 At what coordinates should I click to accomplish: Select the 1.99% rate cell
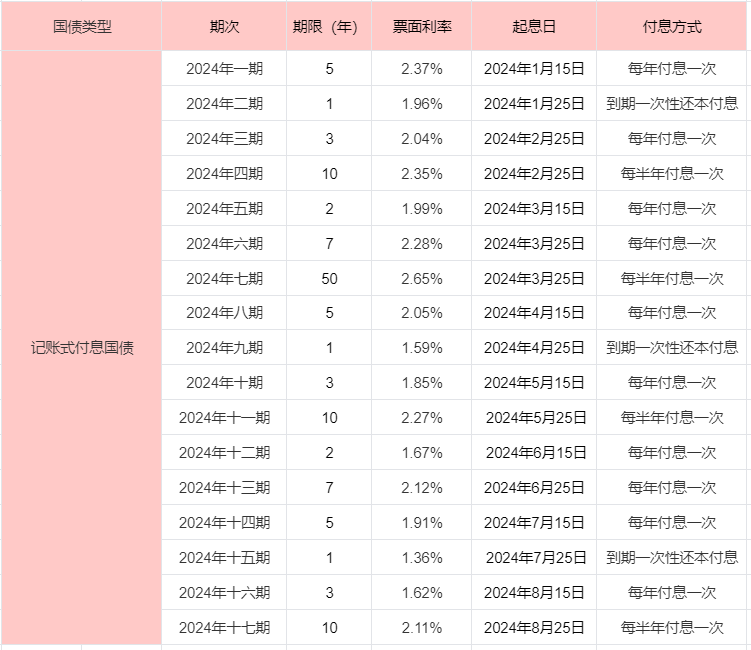[x=421, y=208]
